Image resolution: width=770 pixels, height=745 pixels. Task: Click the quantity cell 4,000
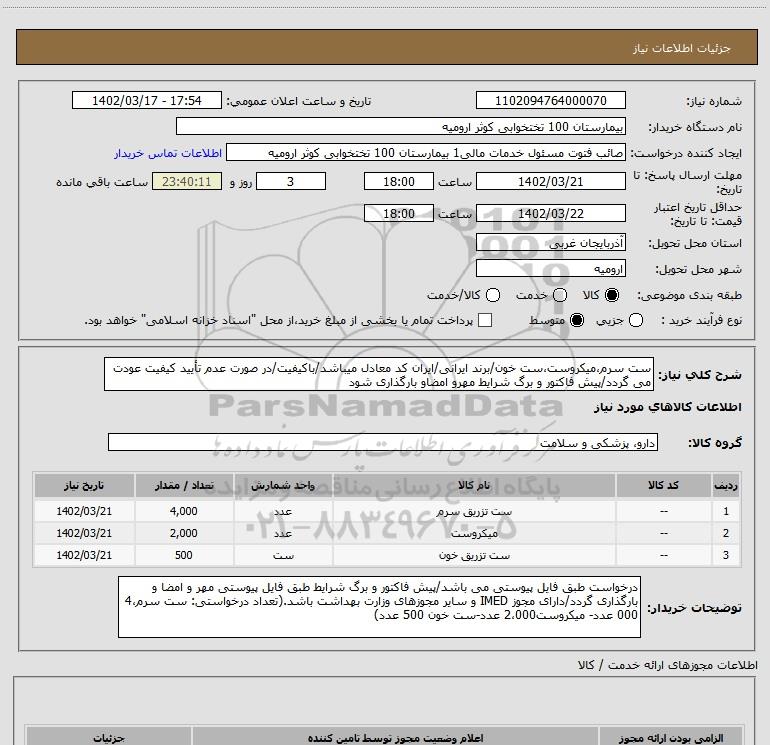point(184,511)
